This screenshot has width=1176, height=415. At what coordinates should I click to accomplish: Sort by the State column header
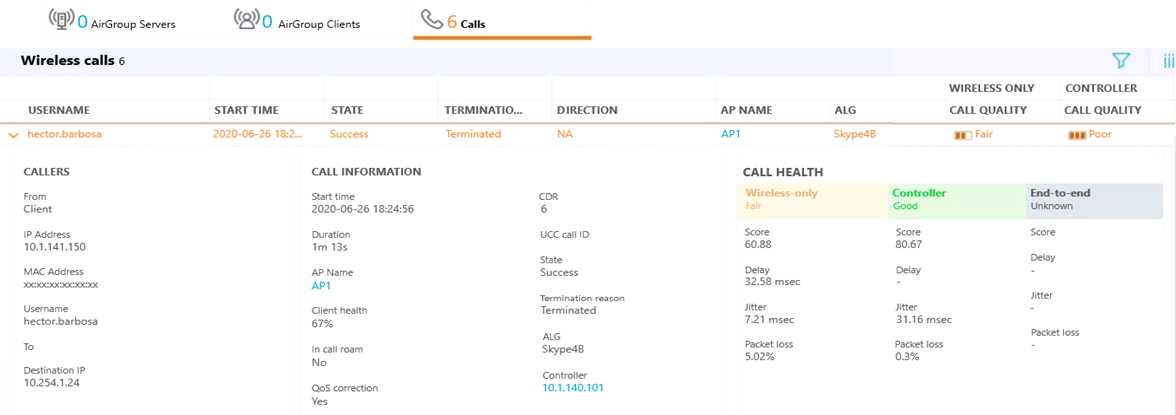[x=347, y=110]
